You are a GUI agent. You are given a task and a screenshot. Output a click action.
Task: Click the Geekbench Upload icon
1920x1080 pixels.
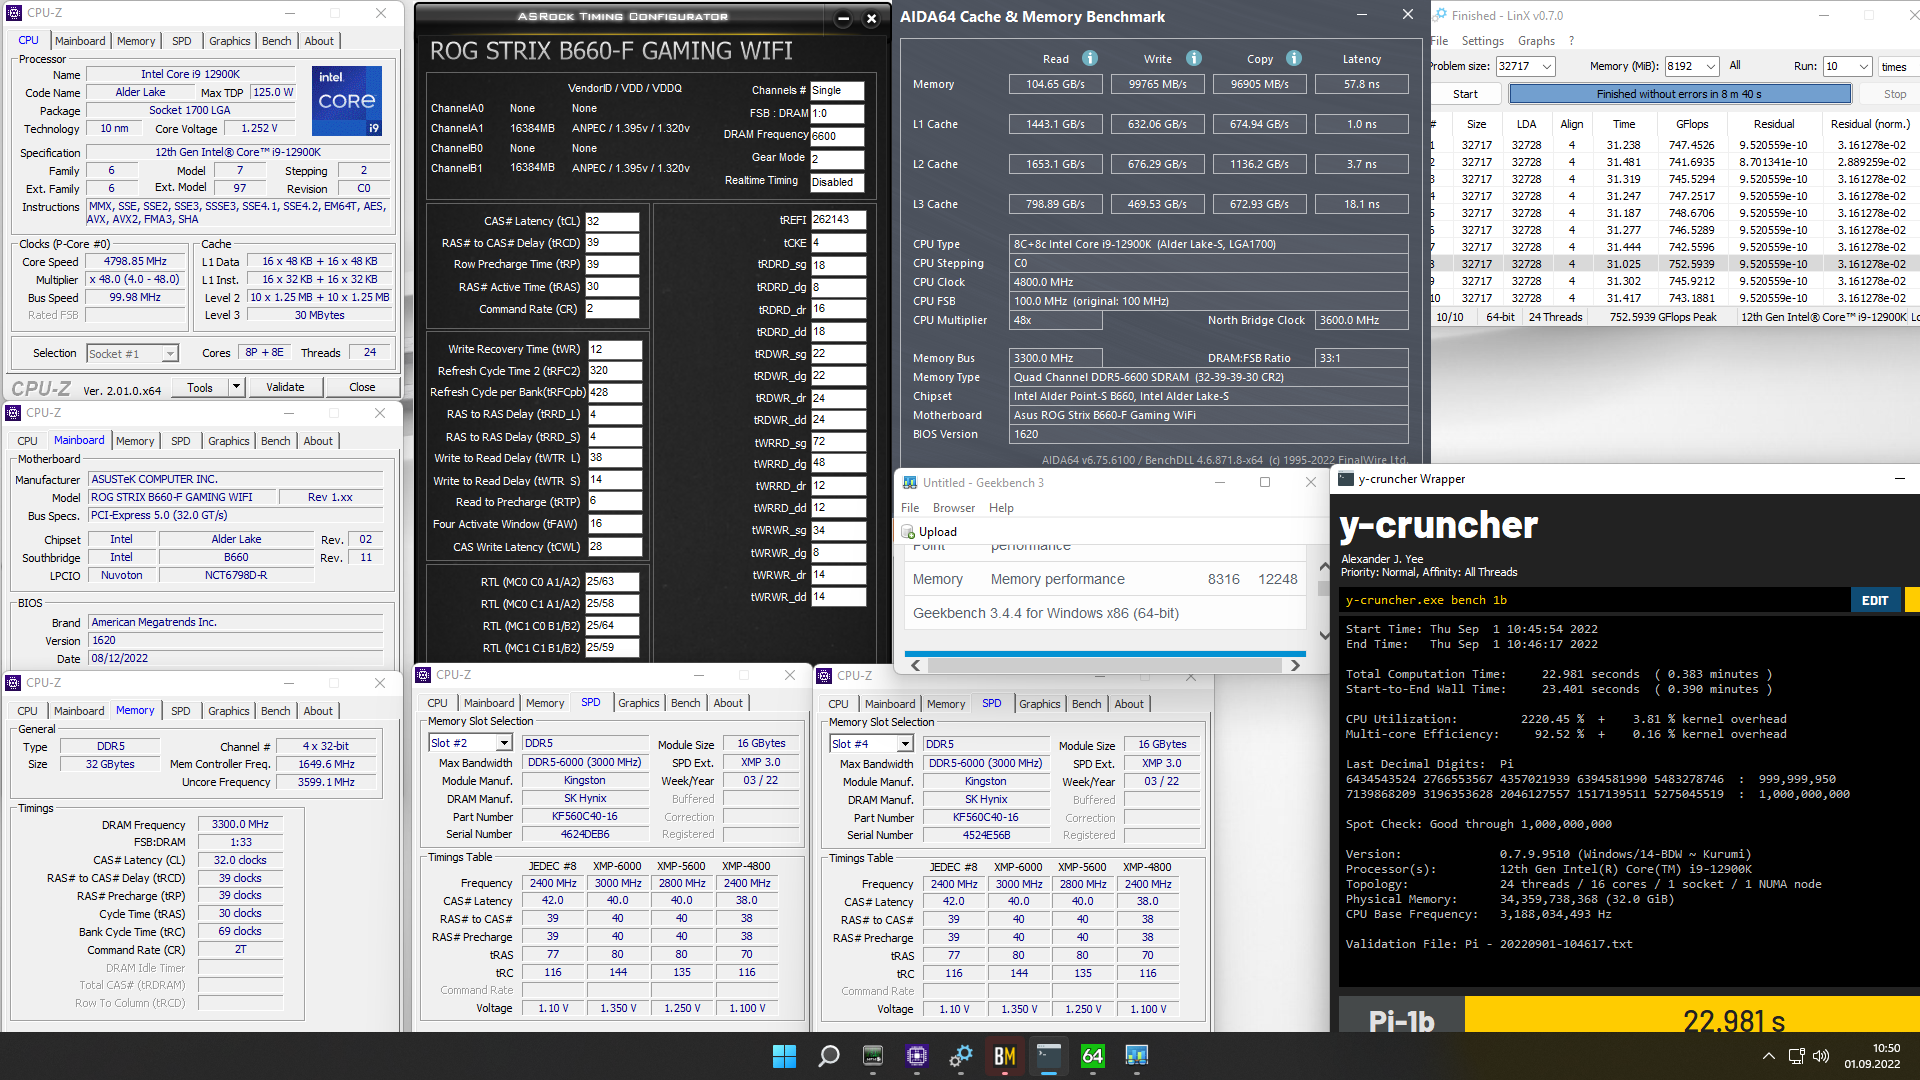click(x=908, y=532)
